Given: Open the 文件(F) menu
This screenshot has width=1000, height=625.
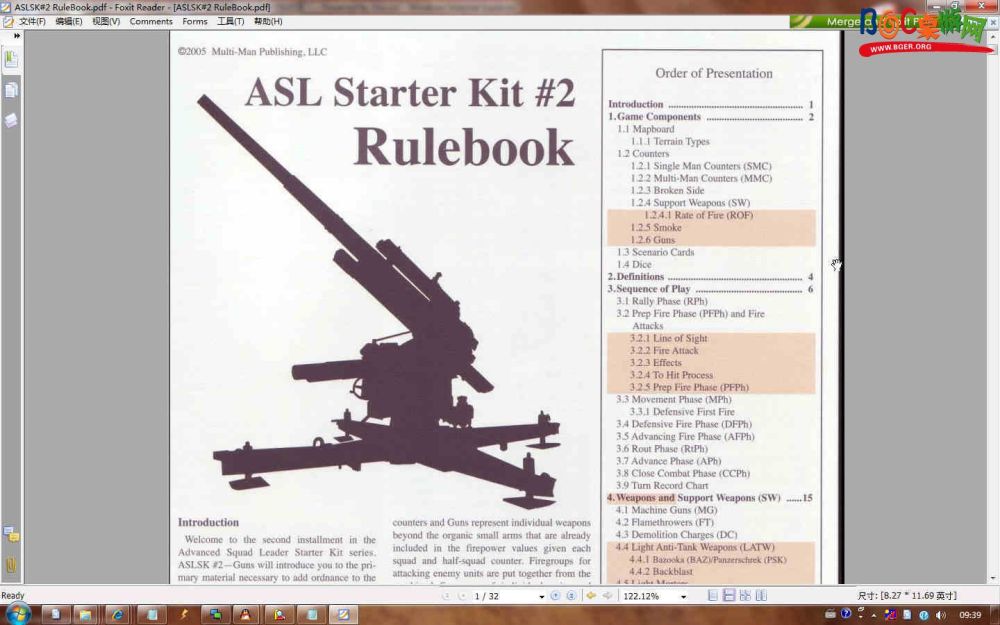Looking at the screenshot, I should (32, 21).
